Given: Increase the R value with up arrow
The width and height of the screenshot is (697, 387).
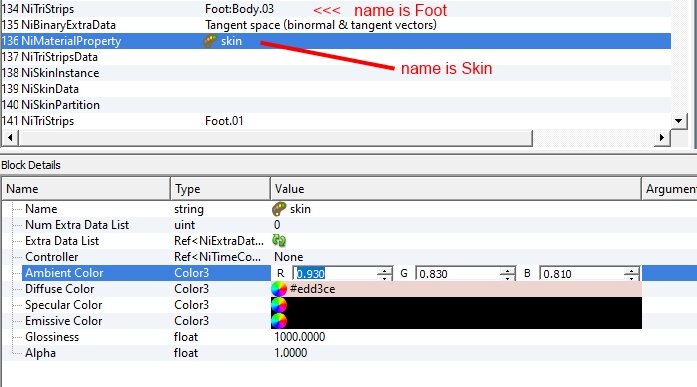Looking at the screenshot, I should pyautogui.click(x=385, y=270).
